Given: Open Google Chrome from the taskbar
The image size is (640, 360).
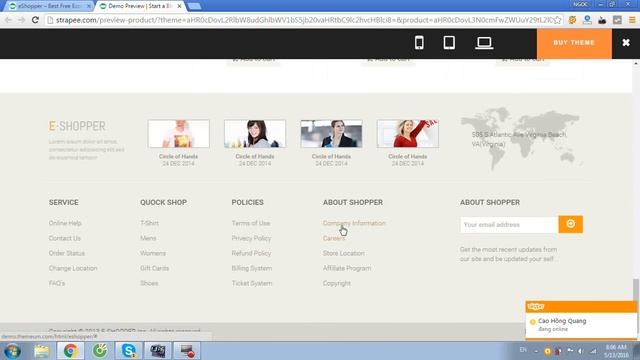Looking at the screenshot, I should click(71, 351).
